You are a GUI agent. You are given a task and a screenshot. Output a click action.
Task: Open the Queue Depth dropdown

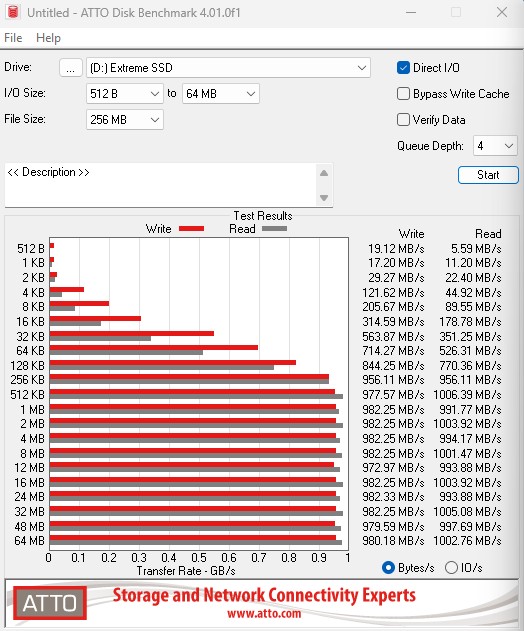(495, 146)
